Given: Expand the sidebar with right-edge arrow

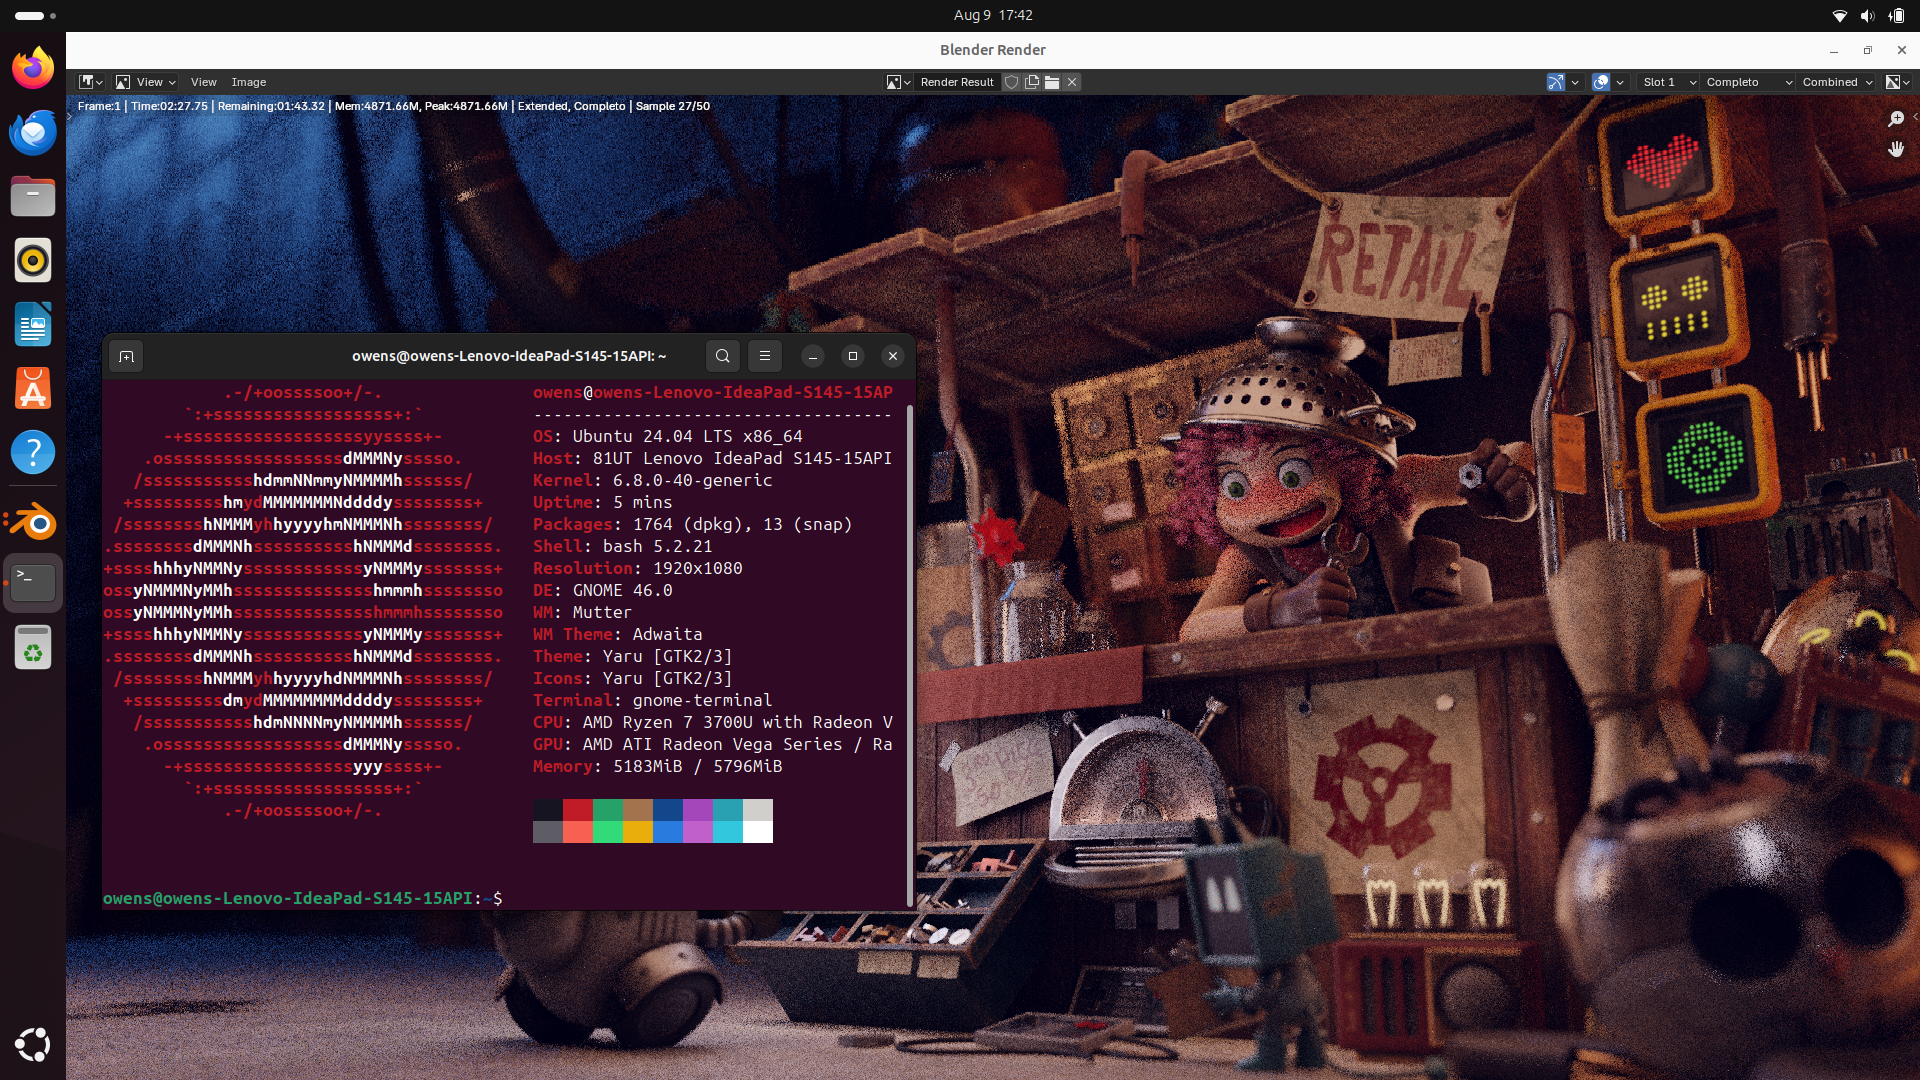Looking at the screenshot, I should pyautogui.click(x=1915, y=117).
